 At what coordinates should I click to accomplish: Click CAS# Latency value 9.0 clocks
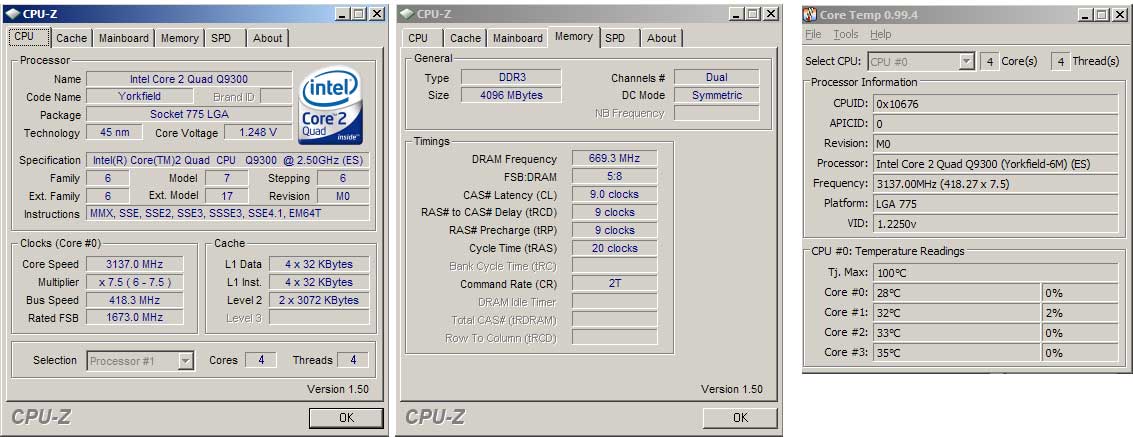614,194
